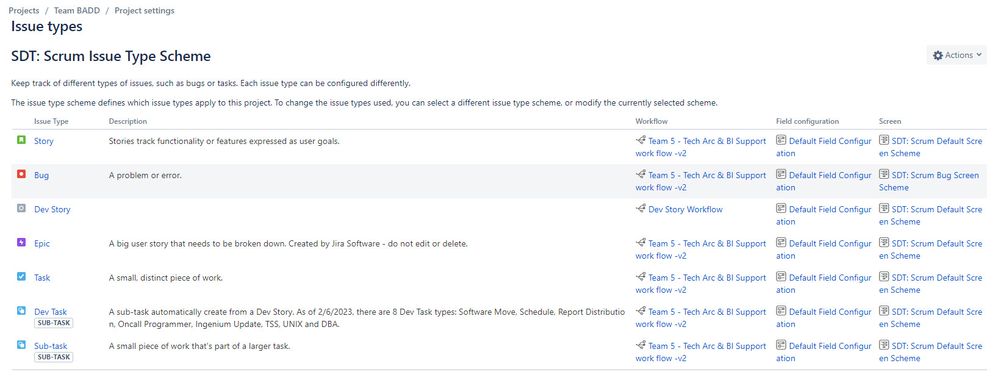
Task: Click the 'A problem or error.' description
Action: point(145,175)
